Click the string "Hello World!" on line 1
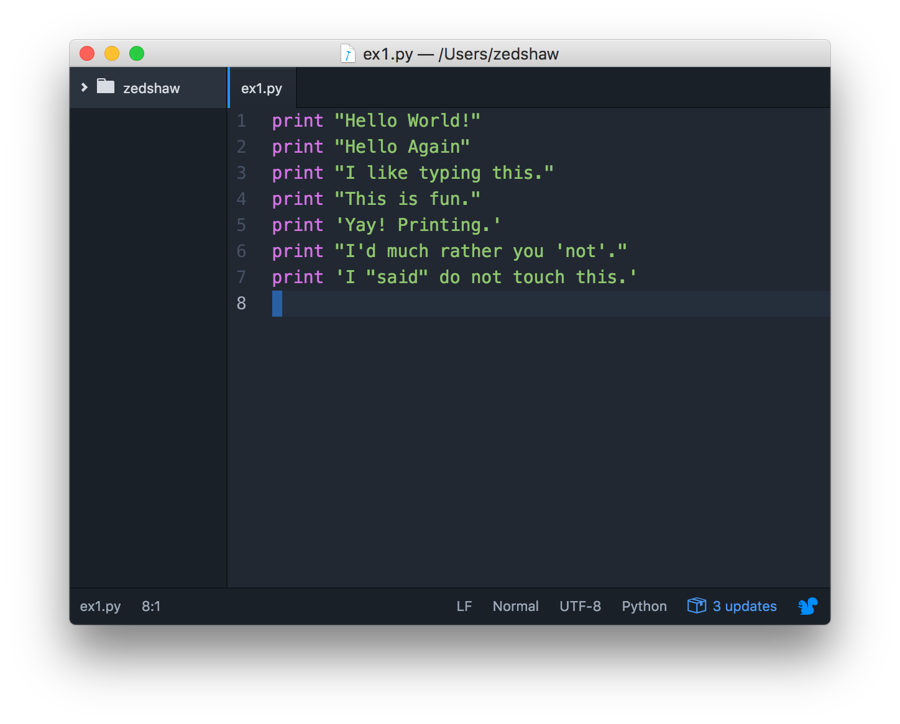 [x=407, y=120]
